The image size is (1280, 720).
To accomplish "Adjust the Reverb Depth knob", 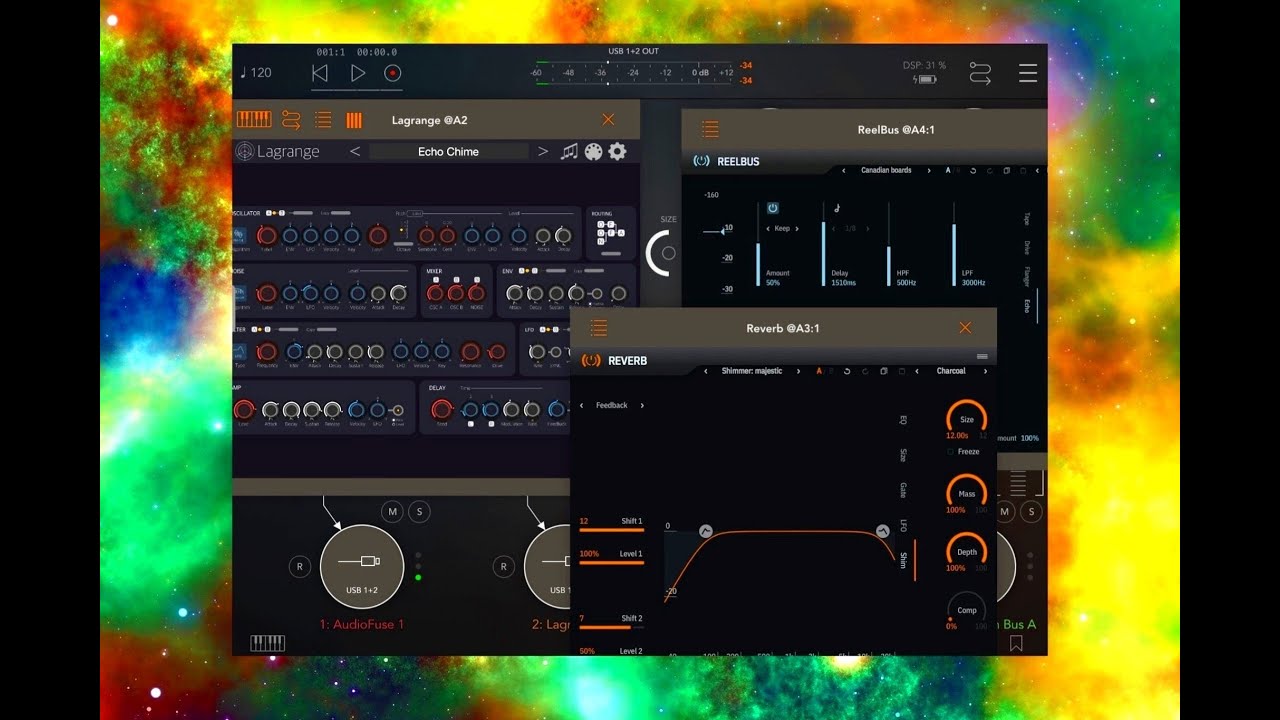I will pyautogui.click(x=967, y=551).
